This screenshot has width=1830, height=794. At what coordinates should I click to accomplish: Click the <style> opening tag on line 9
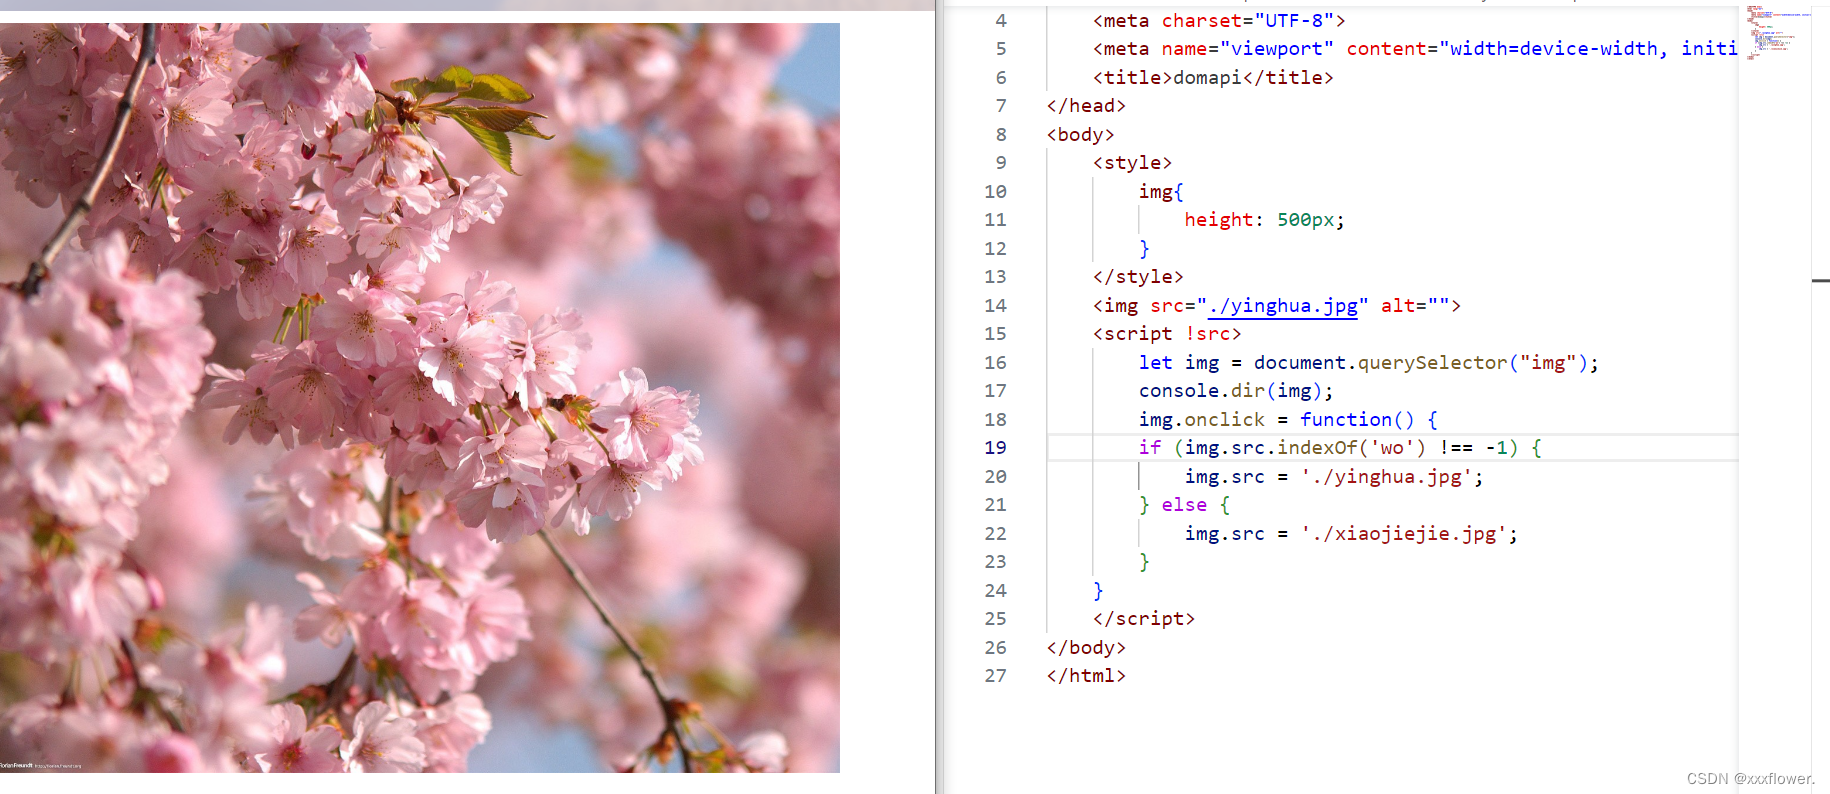(x=1132, y=163)
